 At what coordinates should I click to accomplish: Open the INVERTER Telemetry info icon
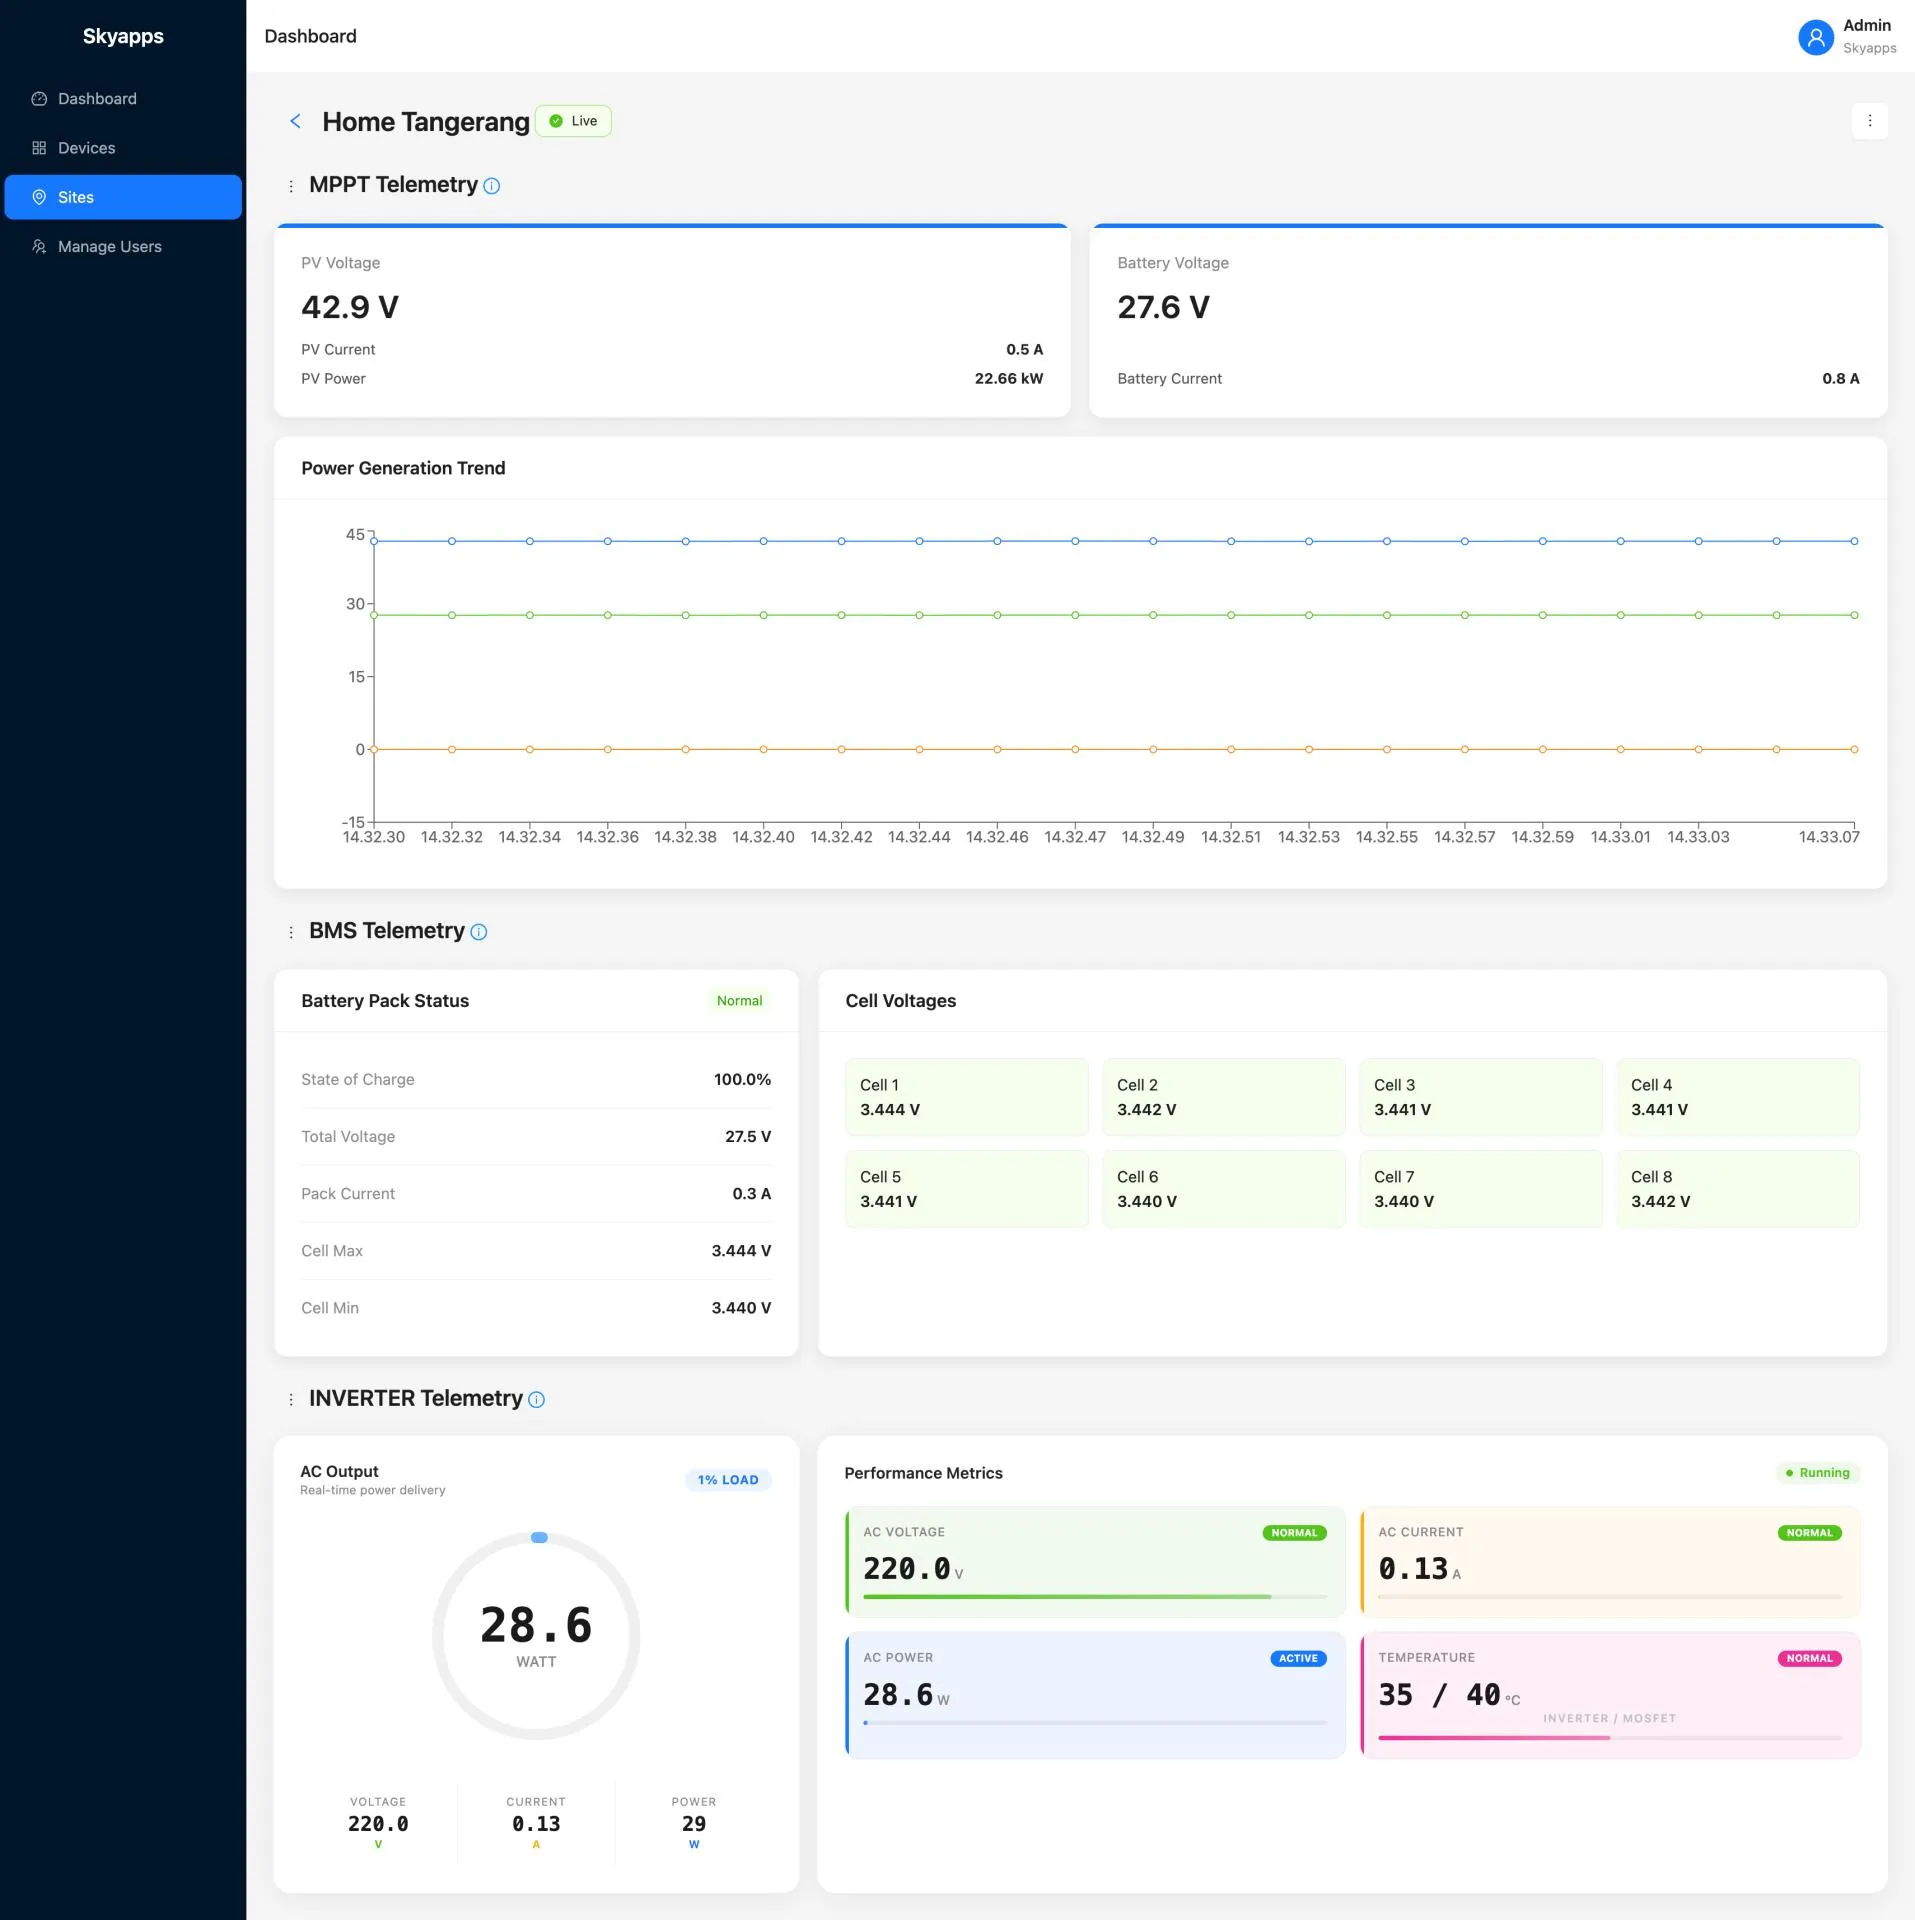pyautogui.click(x=537, y=1399)
